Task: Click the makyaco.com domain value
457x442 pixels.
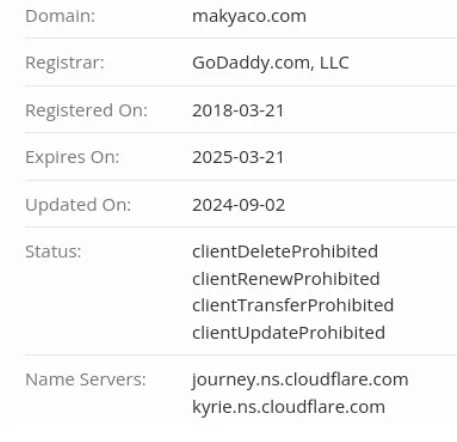Action: [249, 16]
